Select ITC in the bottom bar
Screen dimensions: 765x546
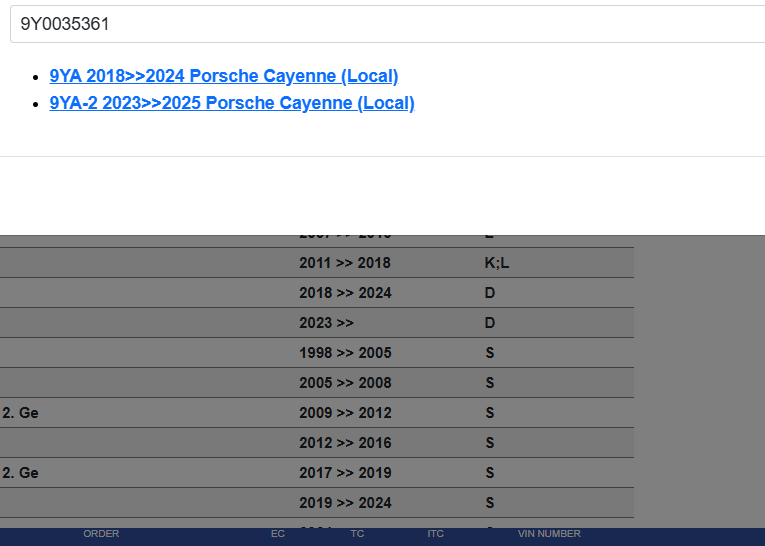pos(436,534)
